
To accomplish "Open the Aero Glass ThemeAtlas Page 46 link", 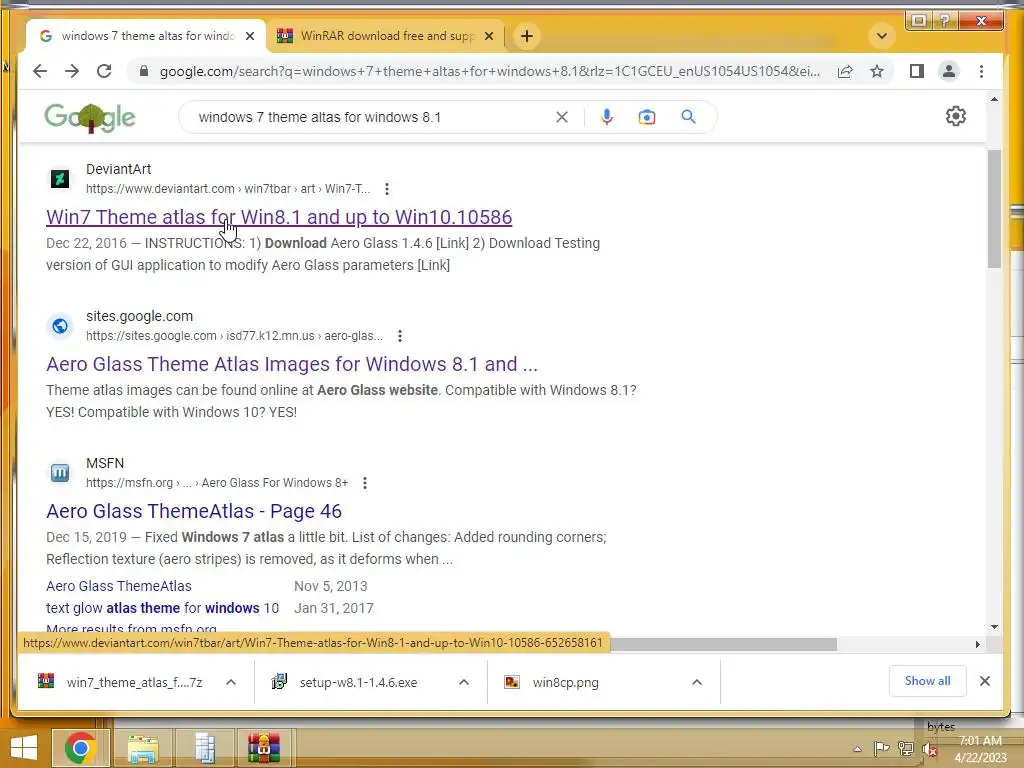I will 194,511.
